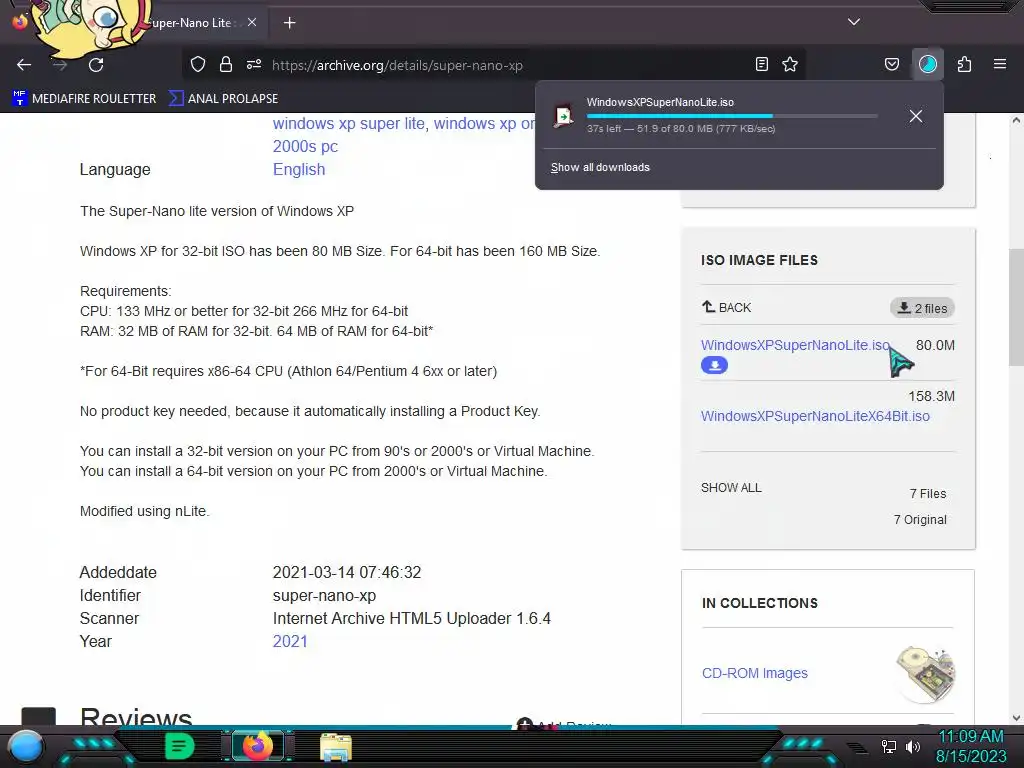1024x768 pixels.
Task: Reload the page with the refresh icon
Action: (96, 65)
